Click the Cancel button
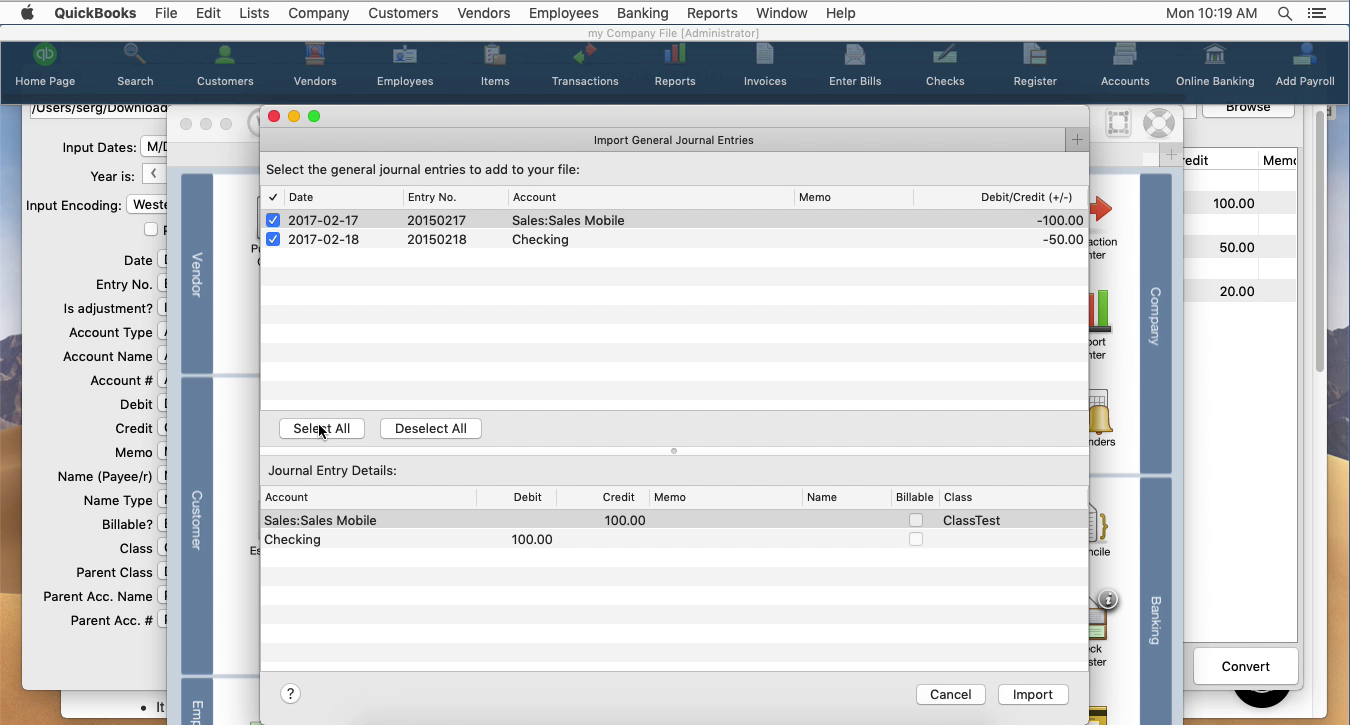This screenshot has height=725, width=1350. point(950,694)
